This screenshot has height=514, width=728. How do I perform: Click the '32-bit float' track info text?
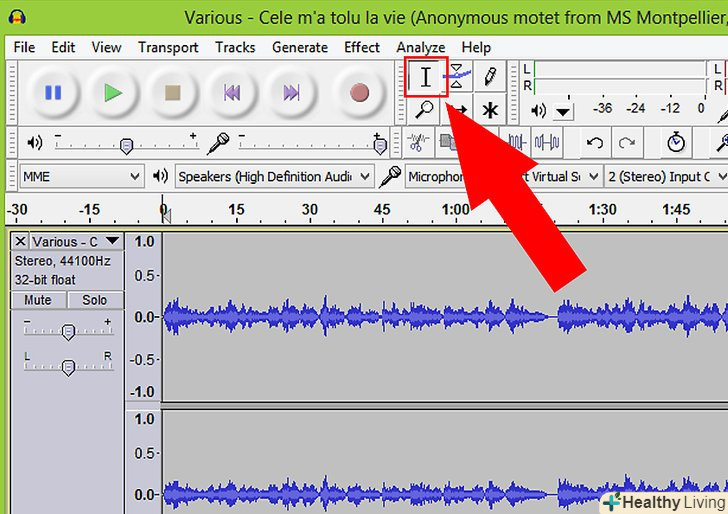coord(45,280)
